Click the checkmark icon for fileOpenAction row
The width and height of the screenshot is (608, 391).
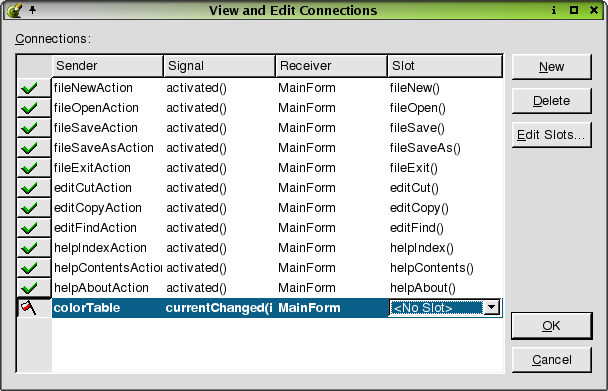coord(29,108)
